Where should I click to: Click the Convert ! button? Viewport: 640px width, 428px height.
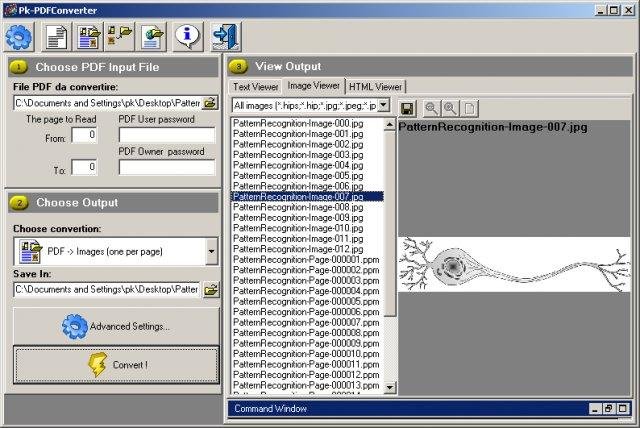116,365
